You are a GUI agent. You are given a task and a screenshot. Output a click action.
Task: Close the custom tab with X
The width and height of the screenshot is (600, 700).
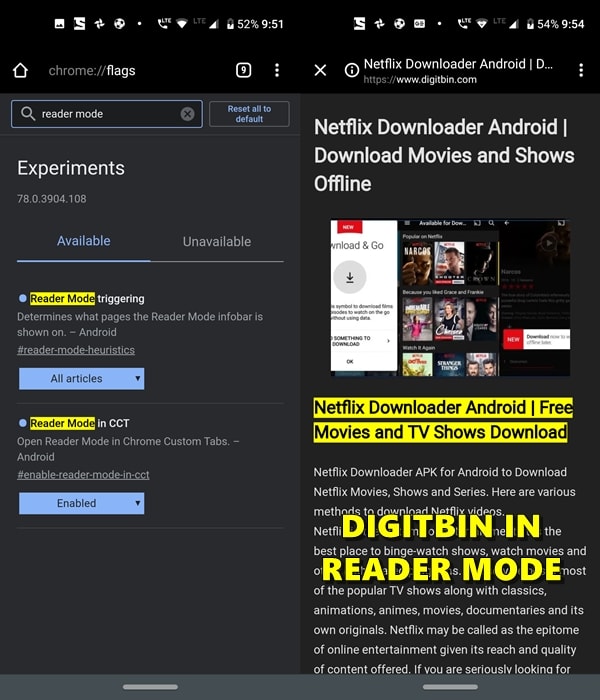pyautogui.click(x=320, y=70)
